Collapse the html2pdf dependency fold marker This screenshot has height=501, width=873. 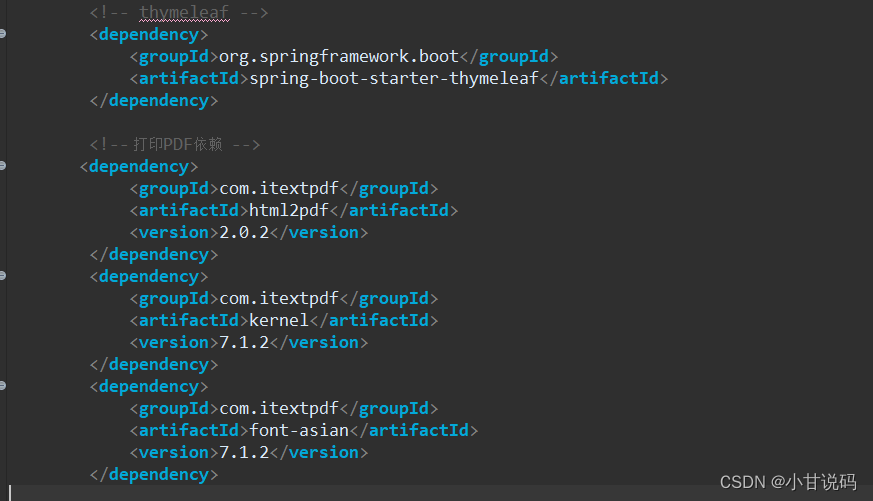(x=3, y=166)
